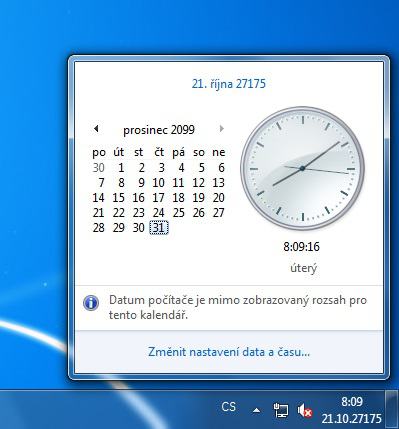This screenshot has height=429, width=399.
Task: Select day 13 in the calendar
Action: point(219,183)
